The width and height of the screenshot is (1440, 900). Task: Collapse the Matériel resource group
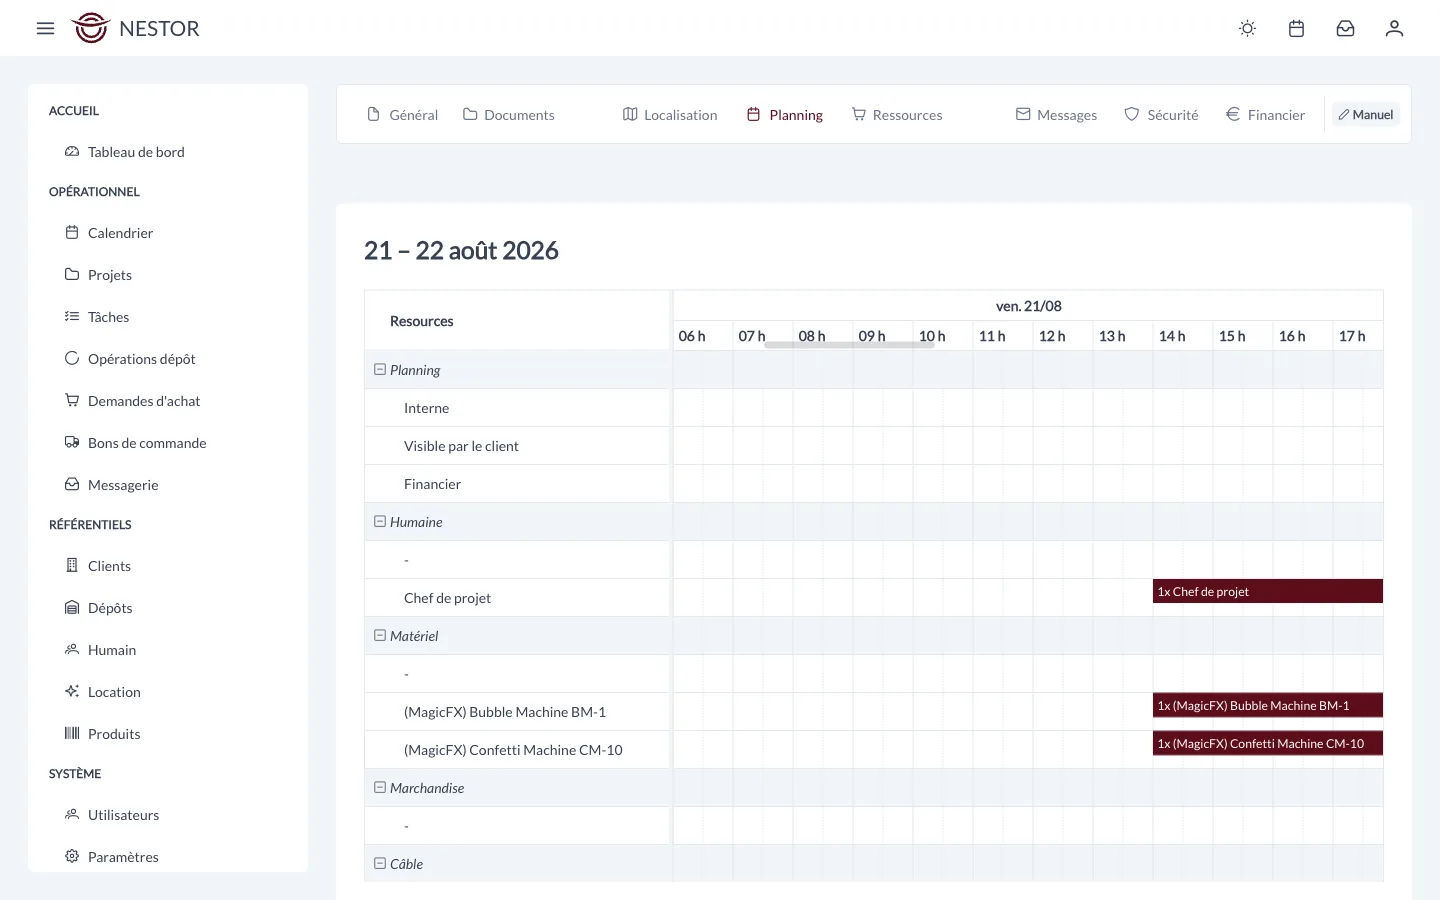380,635
